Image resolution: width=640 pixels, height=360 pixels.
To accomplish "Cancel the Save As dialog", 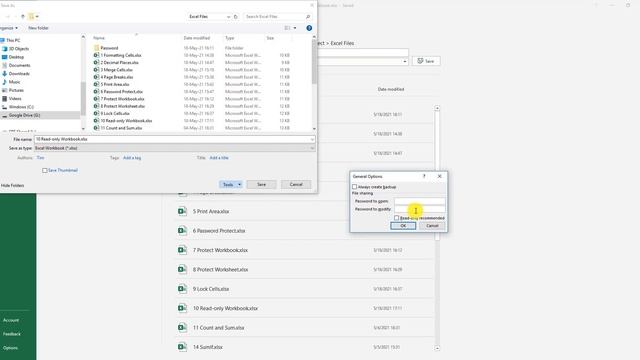I will pyautogui.click(x=296, y=184).
